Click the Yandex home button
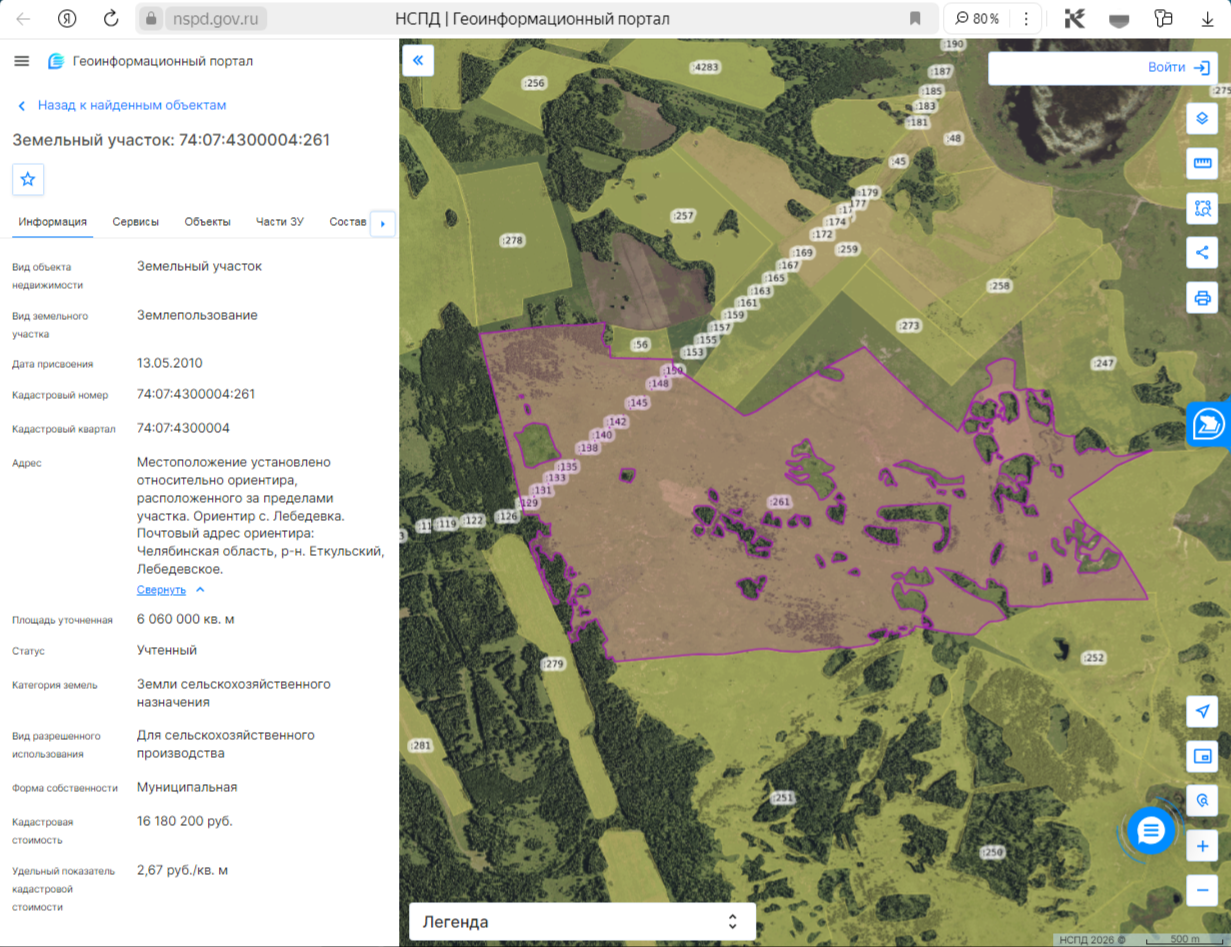Screen dimensions: 1231x947 [67, 19]
